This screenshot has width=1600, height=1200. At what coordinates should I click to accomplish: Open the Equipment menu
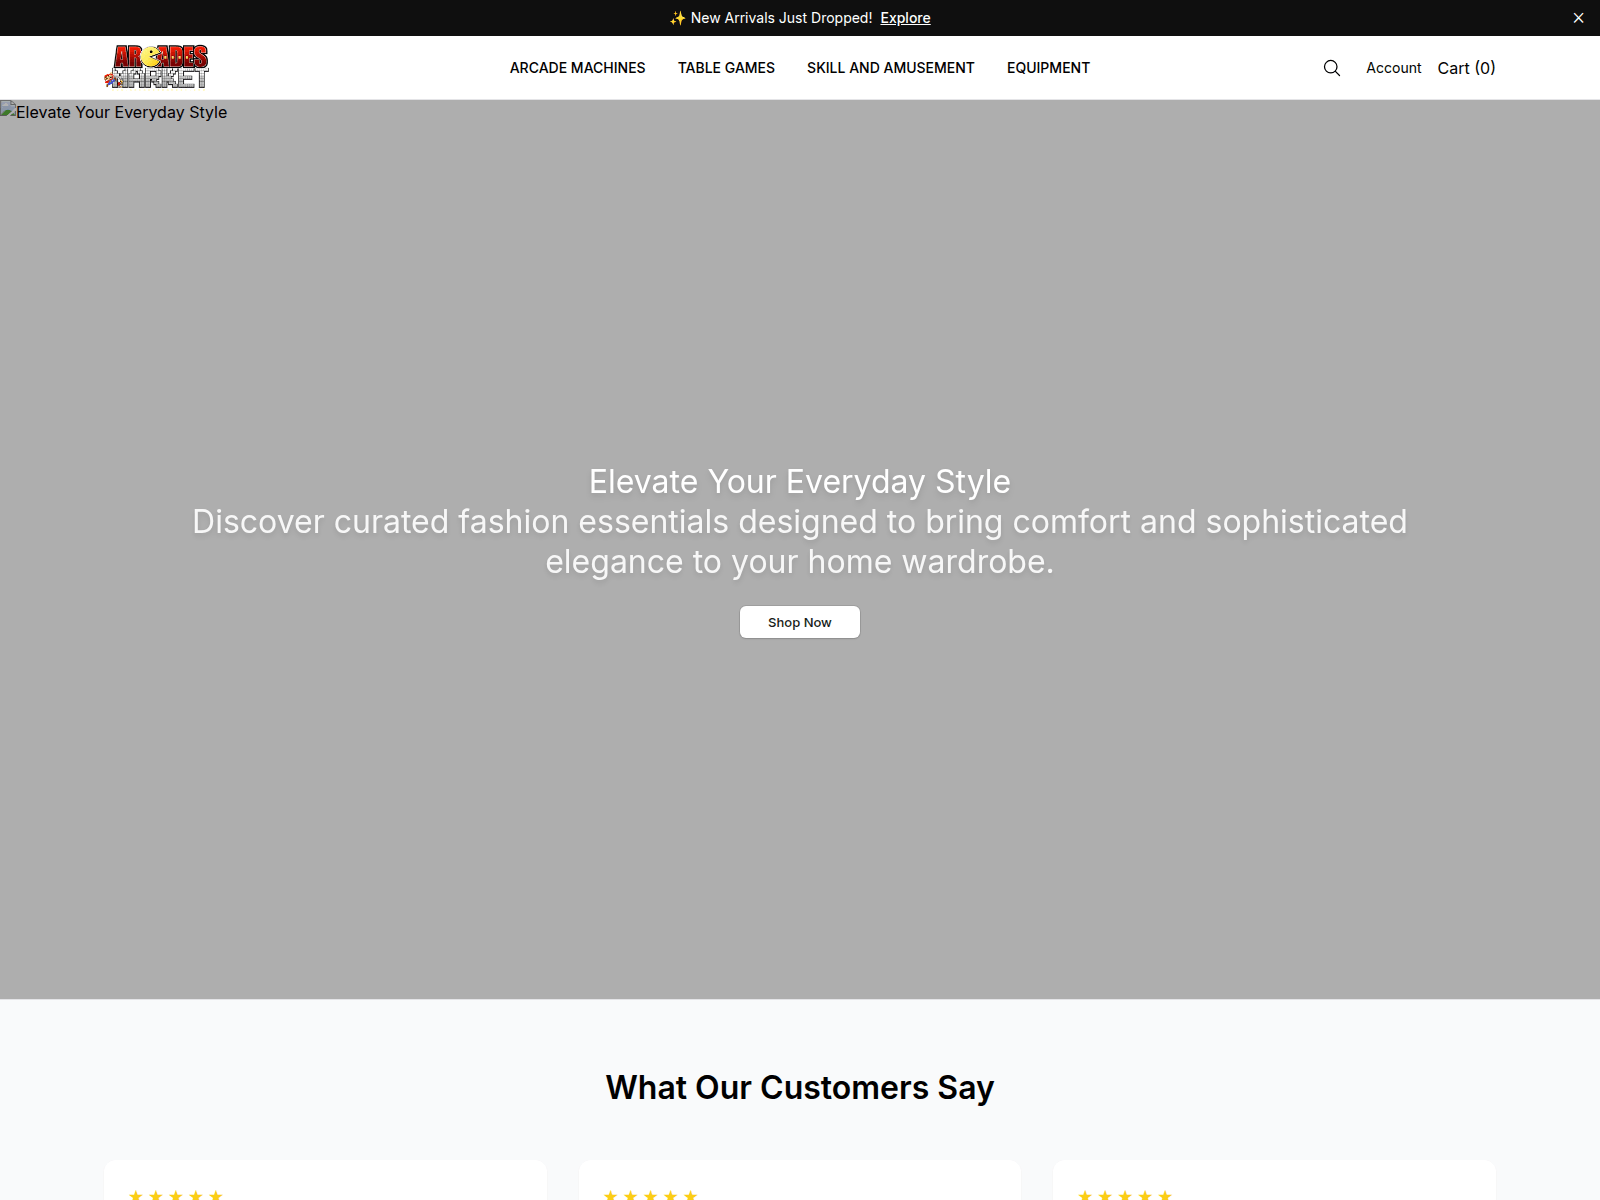pos(1048,68)
